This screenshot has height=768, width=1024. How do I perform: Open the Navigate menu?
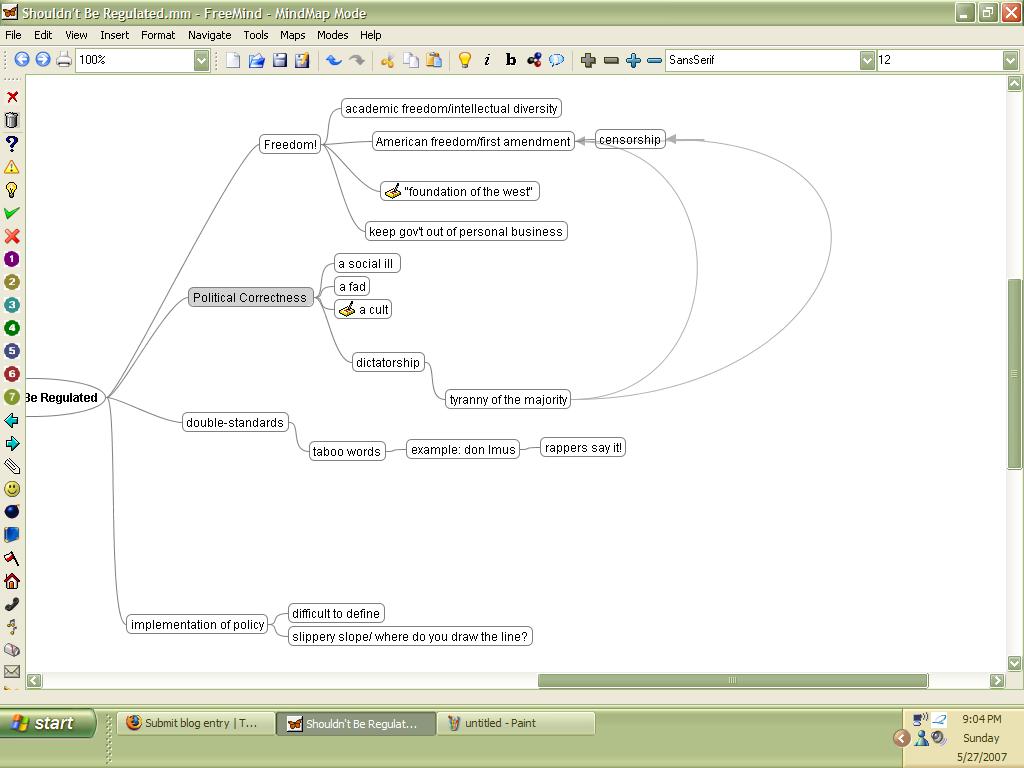[x=210, y=35]
